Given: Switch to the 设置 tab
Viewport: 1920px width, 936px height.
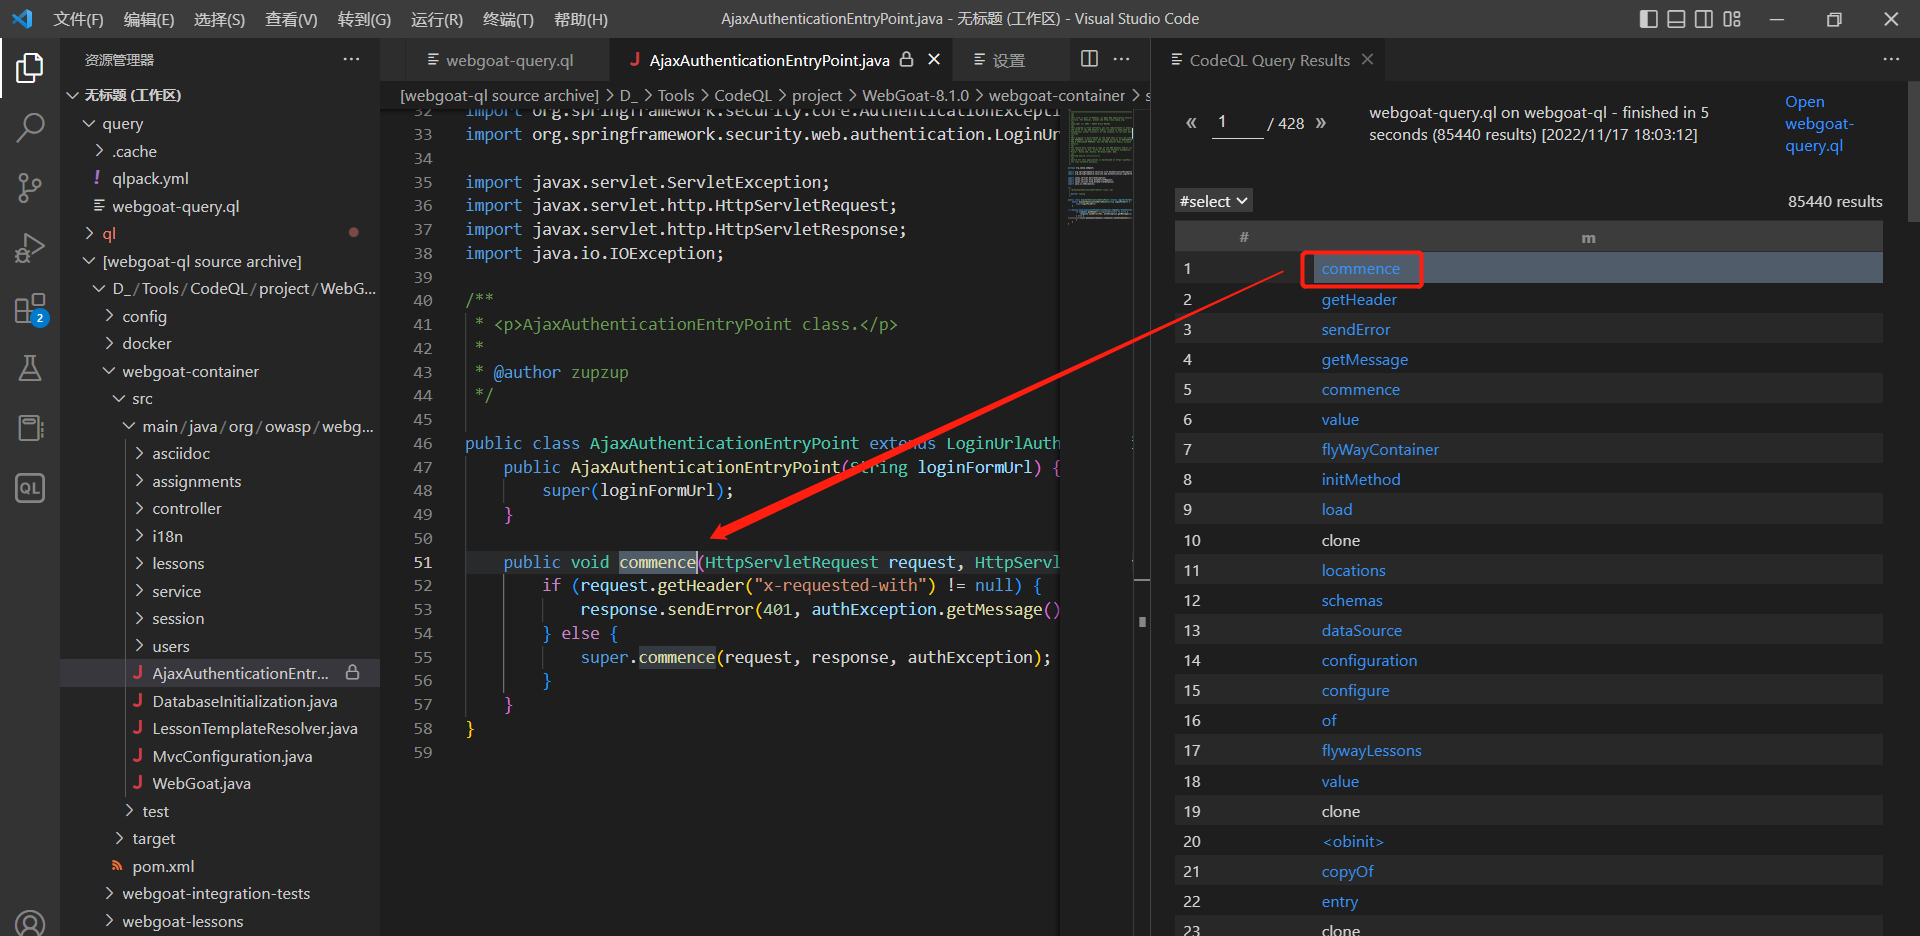Looking at the screenshot, I should point(1010,60).
